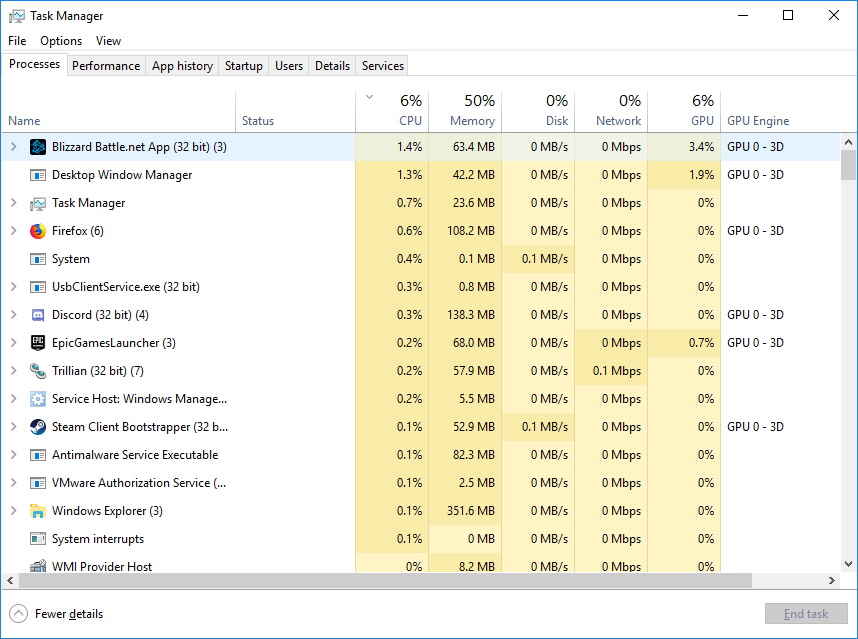Click the EpicGamesLauncher icon
The width and height of the screenshot is (858, 639).
pos(38,343)
